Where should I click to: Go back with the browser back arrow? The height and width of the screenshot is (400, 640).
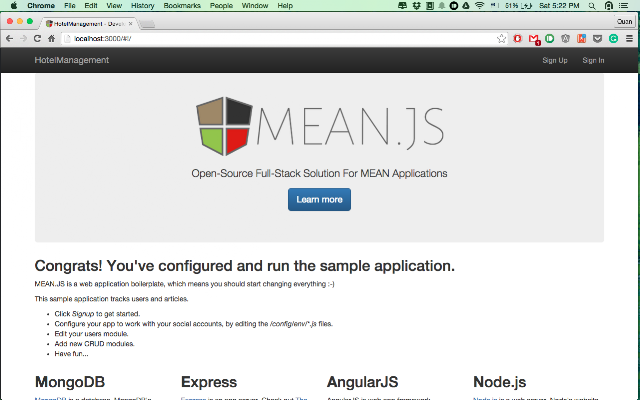click(x=9, y=38)
